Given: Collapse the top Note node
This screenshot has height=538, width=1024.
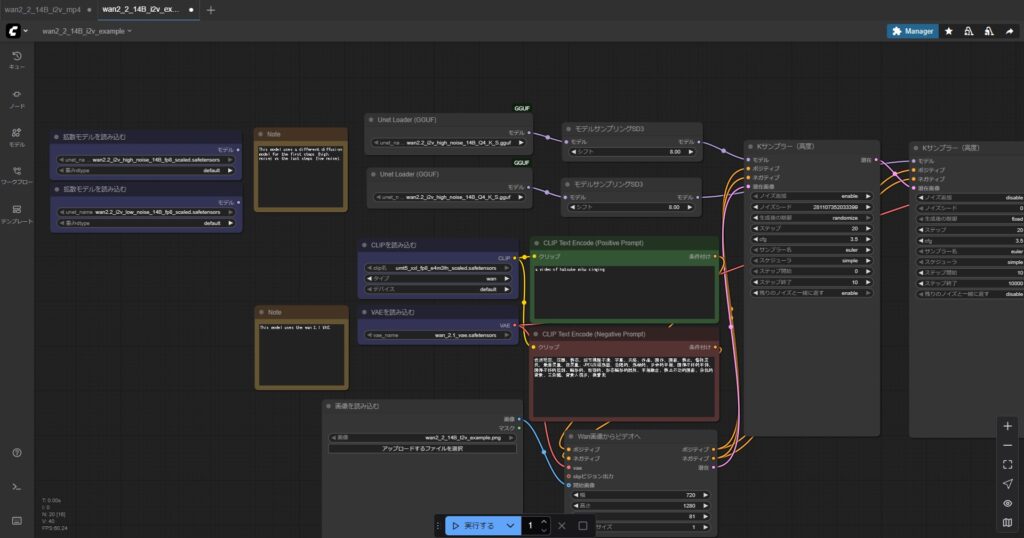Looking at the screenshot, I should pyautogui.click(x=261, y=134).
